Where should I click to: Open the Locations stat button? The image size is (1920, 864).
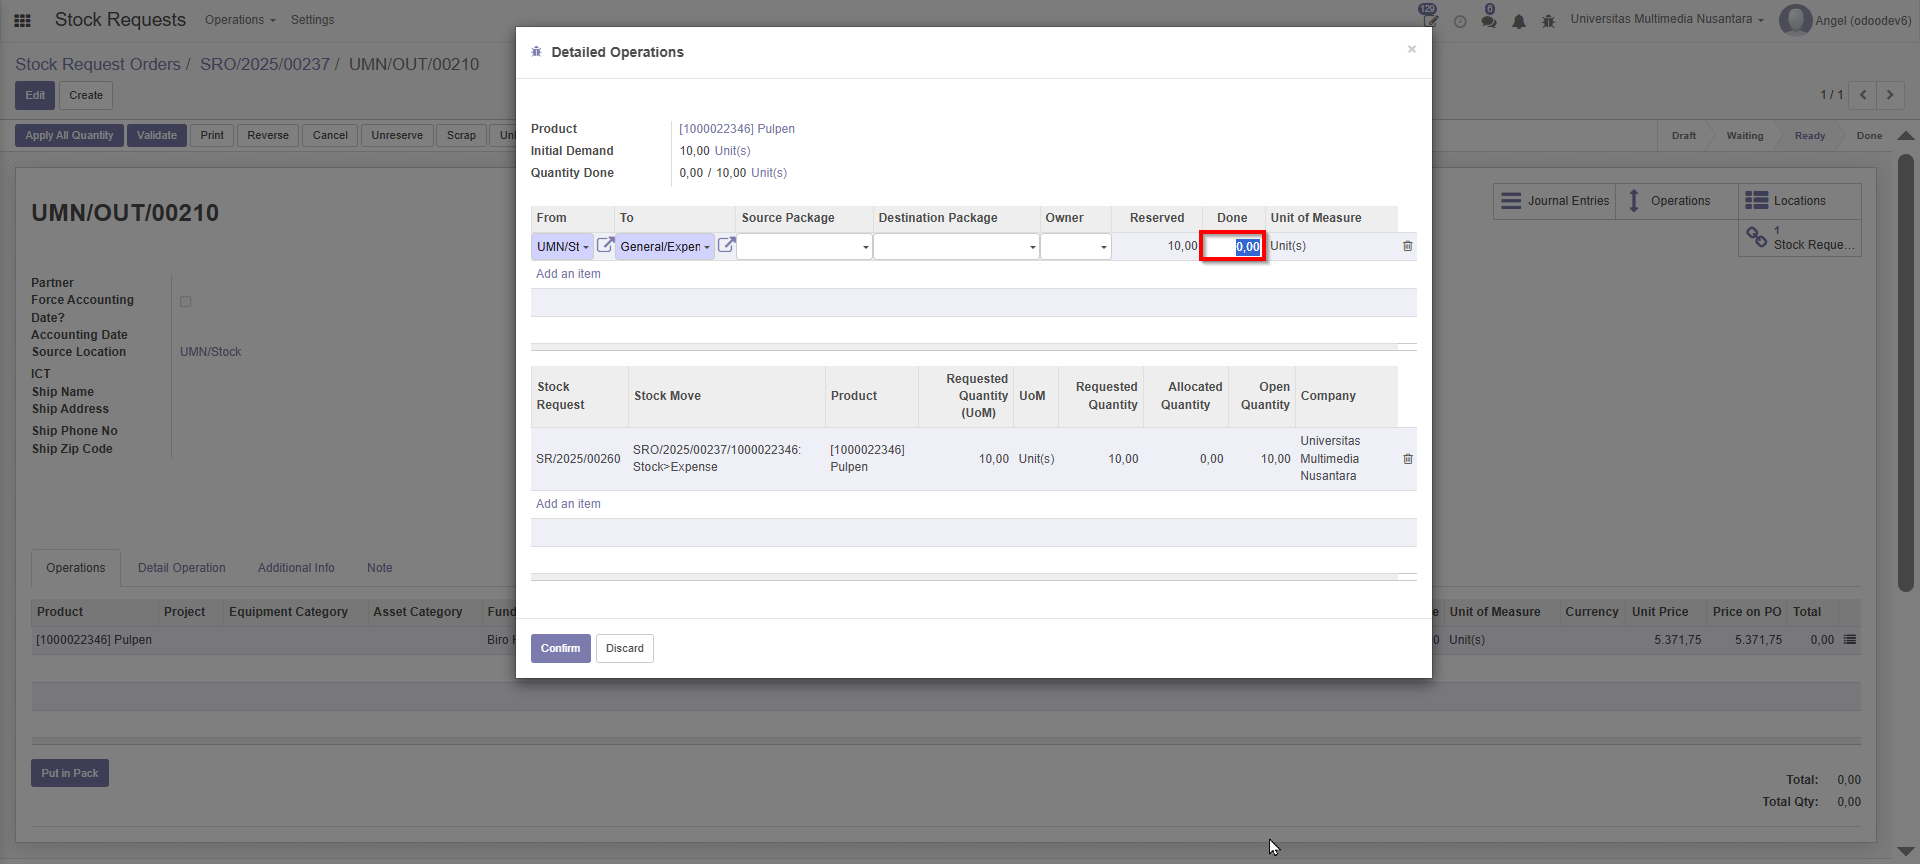(x=1800, y=201)
